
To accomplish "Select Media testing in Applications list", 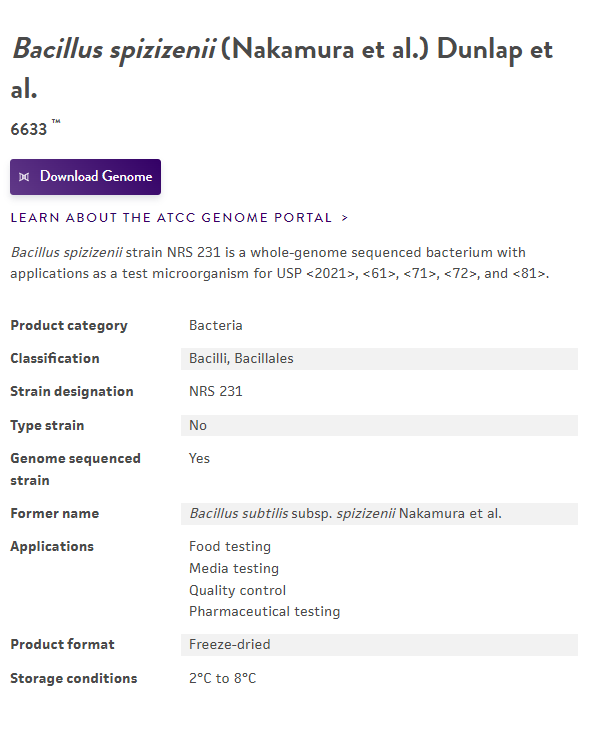I will [x=234, y=568].
